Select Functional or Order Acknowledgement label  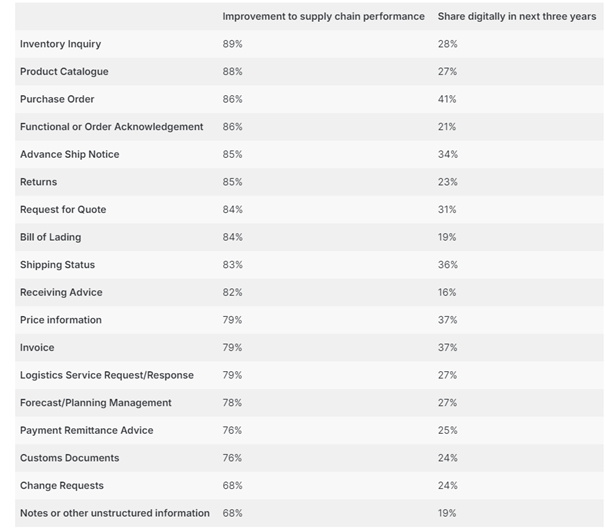[x=111, y=127]
